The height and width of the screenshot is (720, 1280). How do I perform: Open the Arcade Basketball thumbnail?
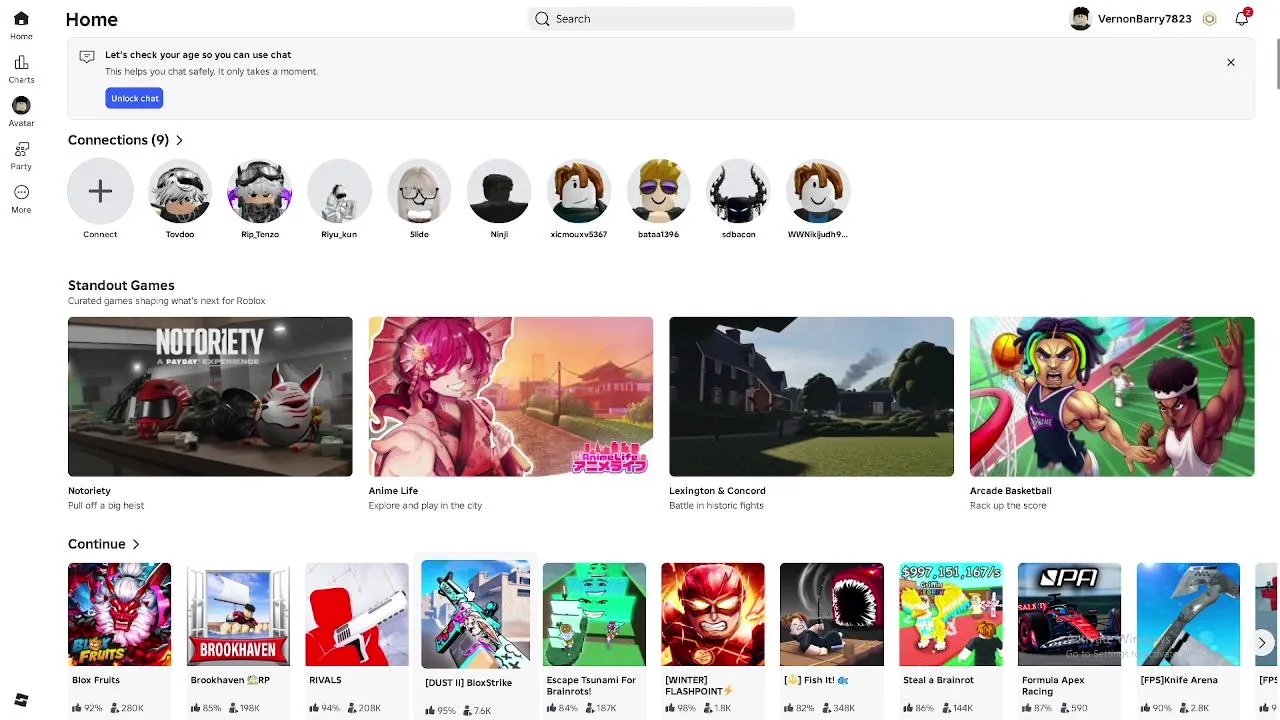pyautogui.click(x=1112, y=397)
